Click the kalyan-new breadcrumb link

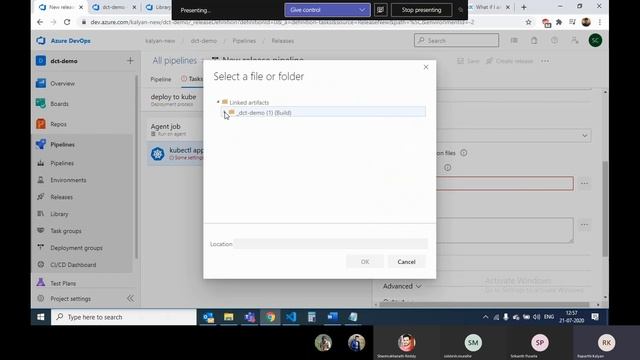tap(160, 41)
